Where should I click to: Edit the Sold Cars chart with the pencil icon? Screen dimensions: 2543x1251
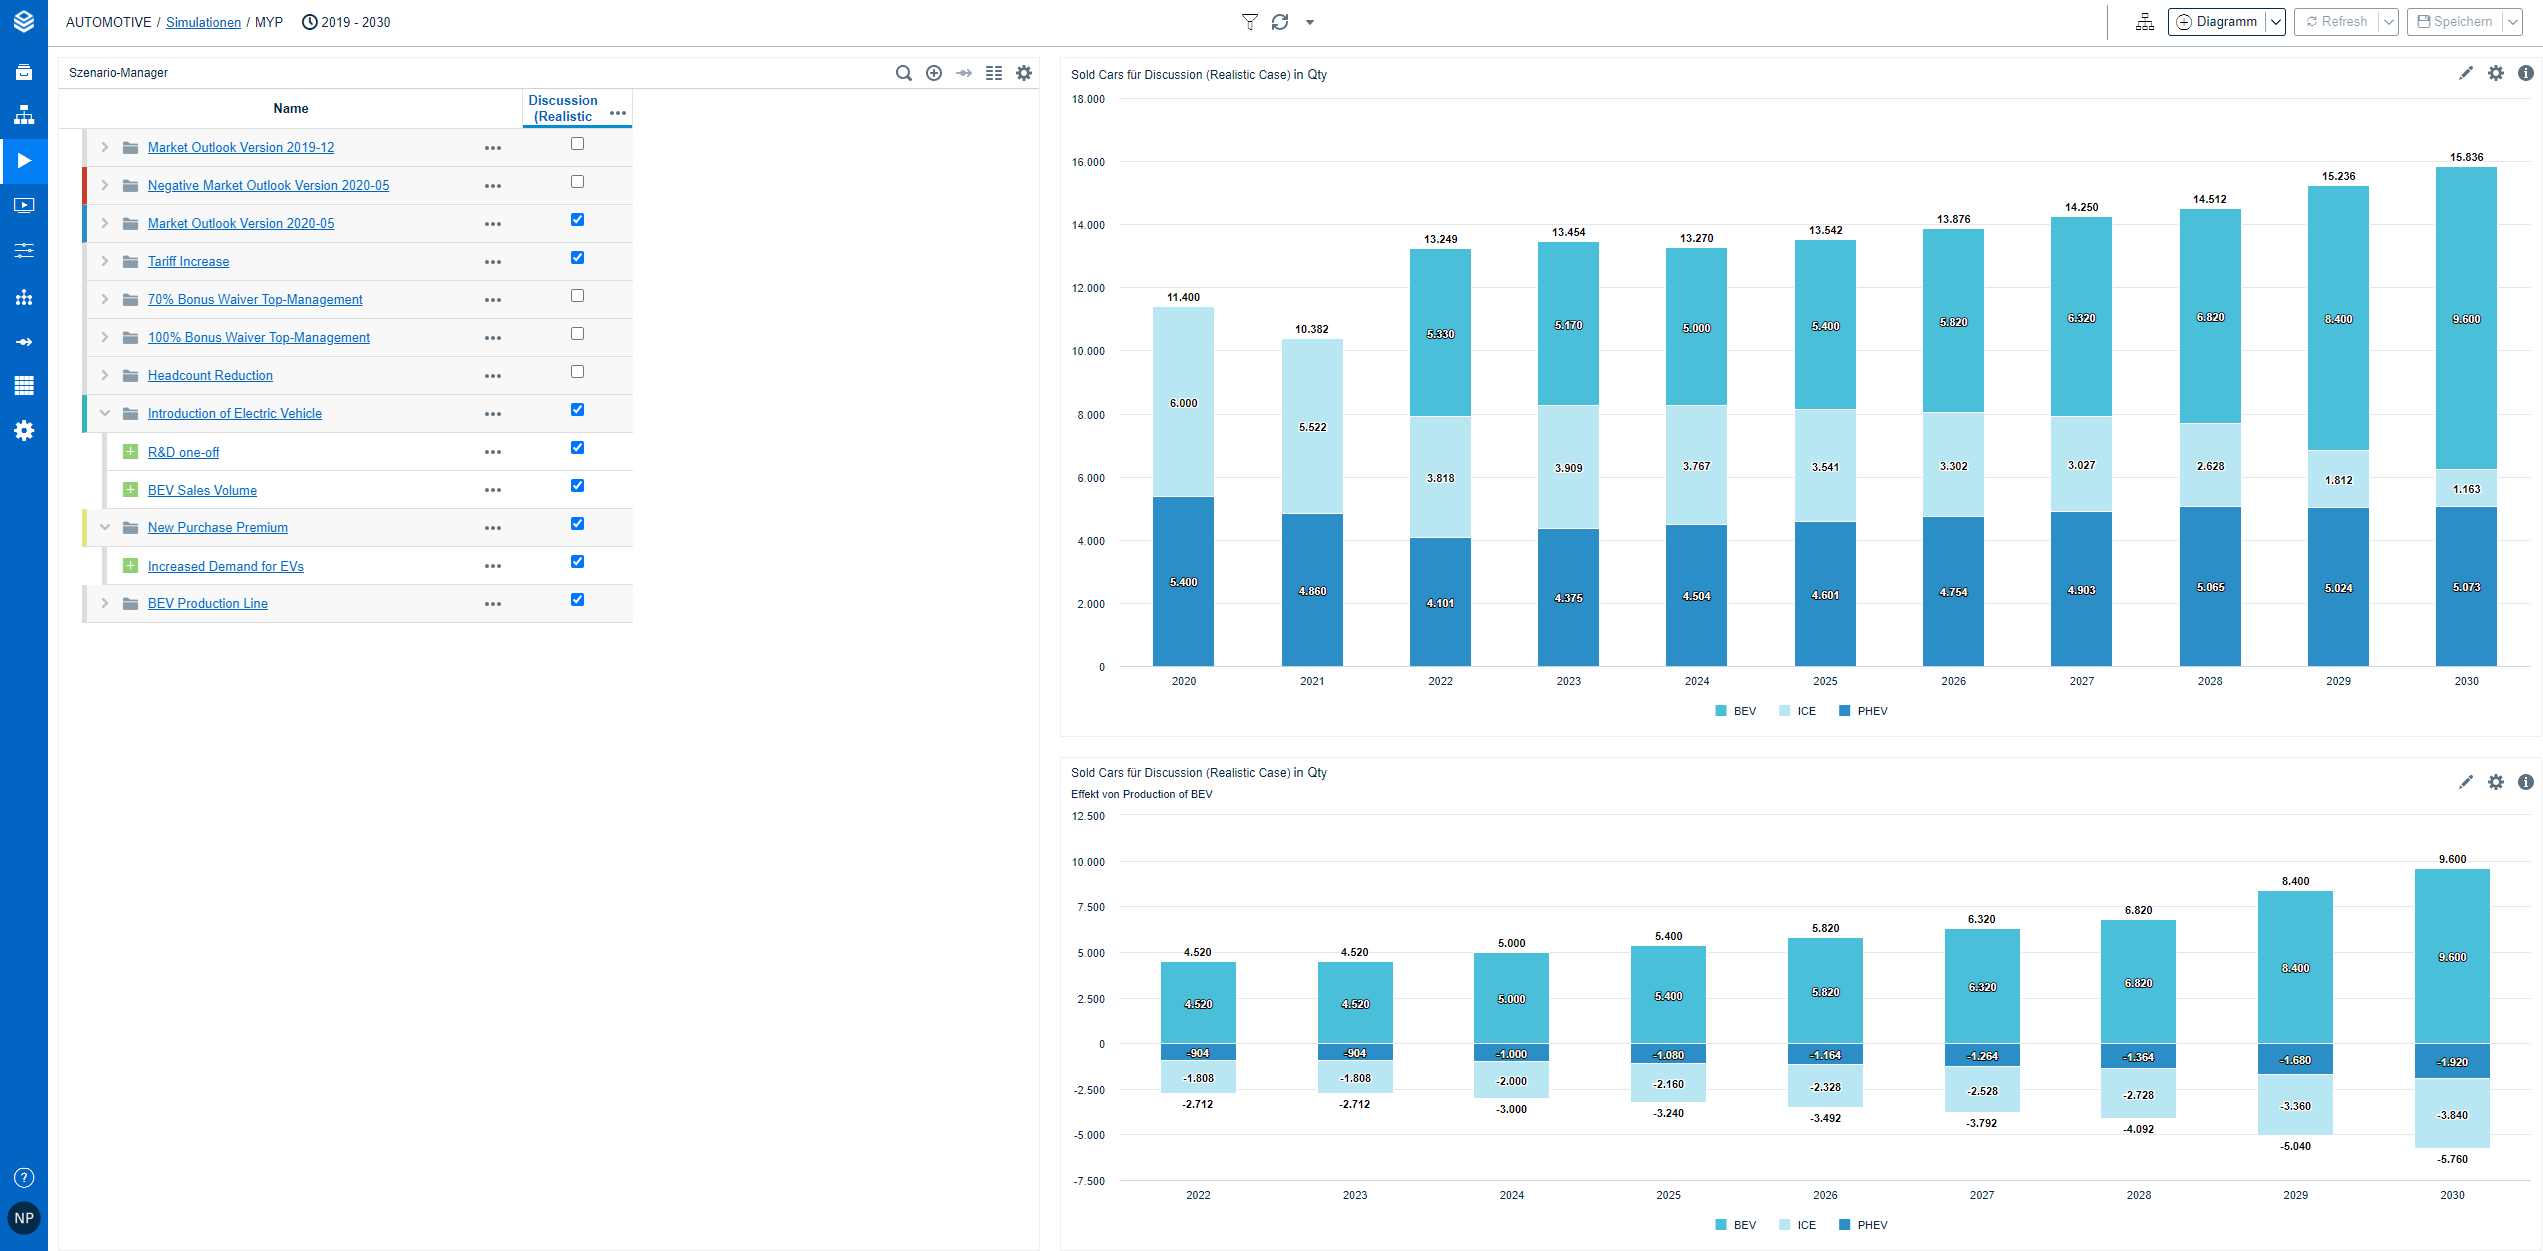(x=2465, y=73)
